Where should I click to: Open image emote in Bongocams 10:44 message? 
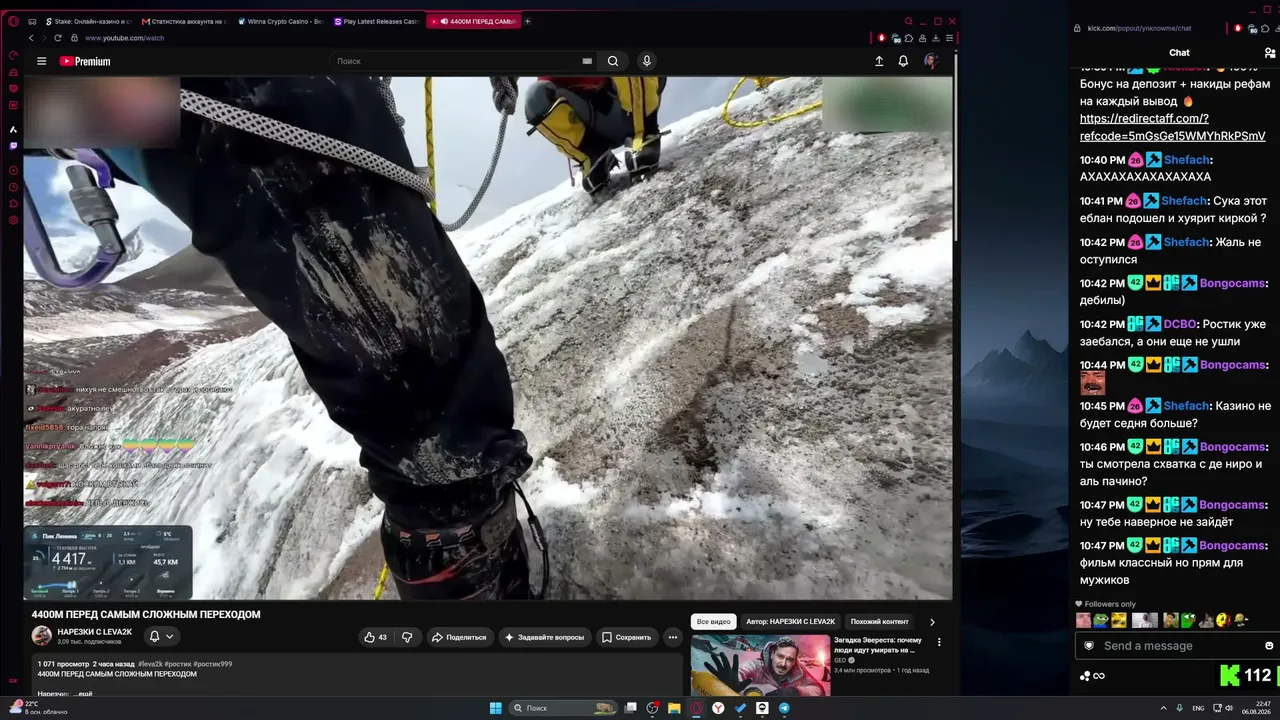(1092, 383)
